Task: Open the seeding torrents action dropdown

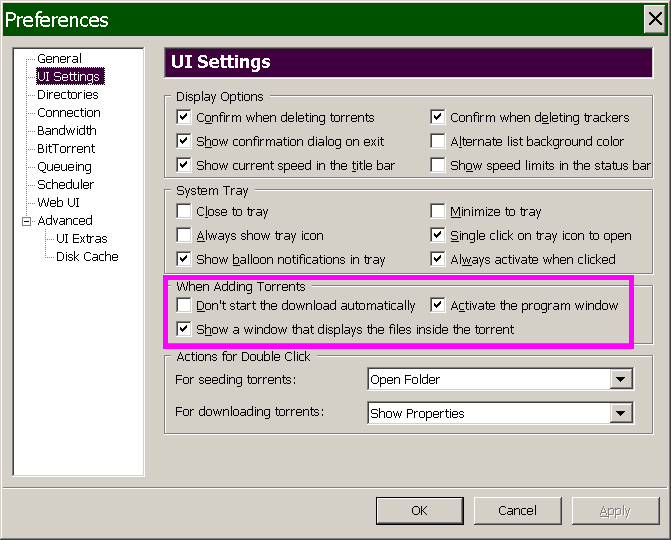Action: pyautogui.click(x=622, y=379)
